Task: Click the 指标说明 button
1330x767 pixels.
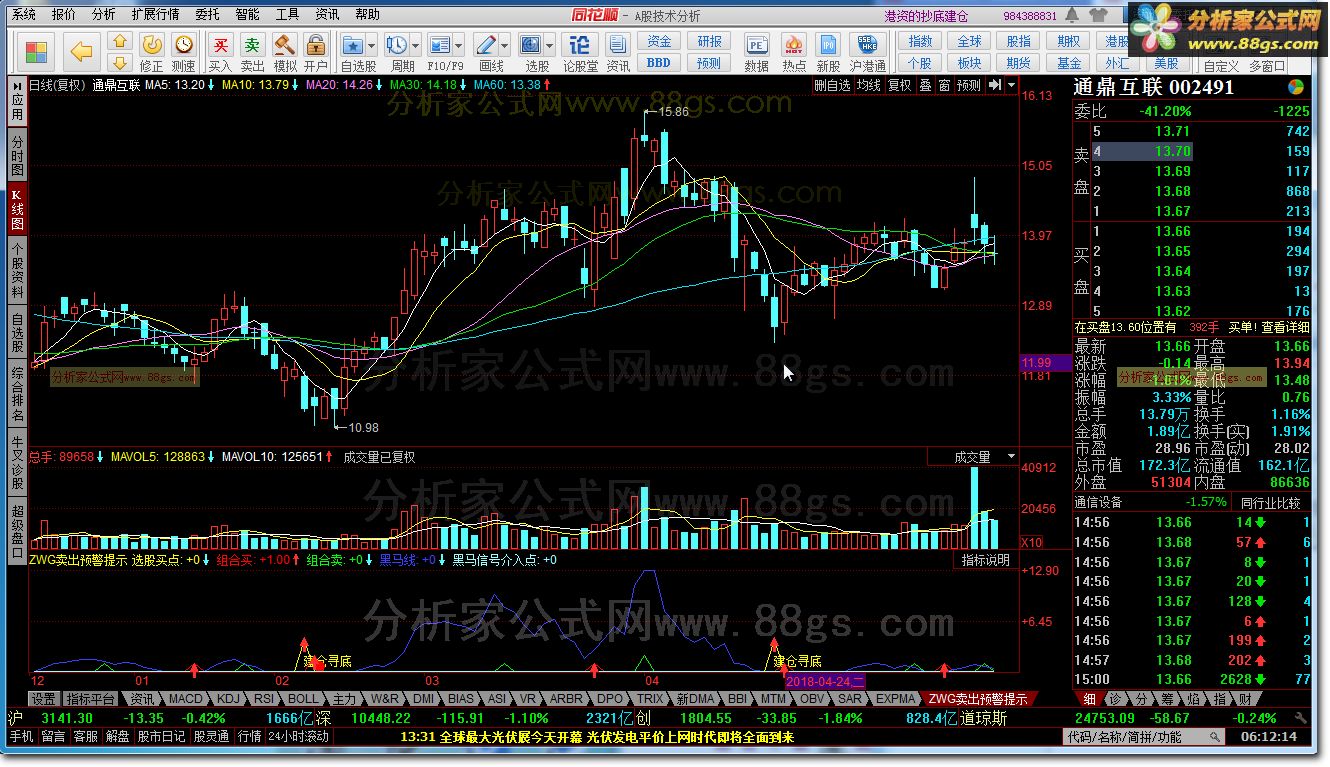Action: (x=986, y=560)
